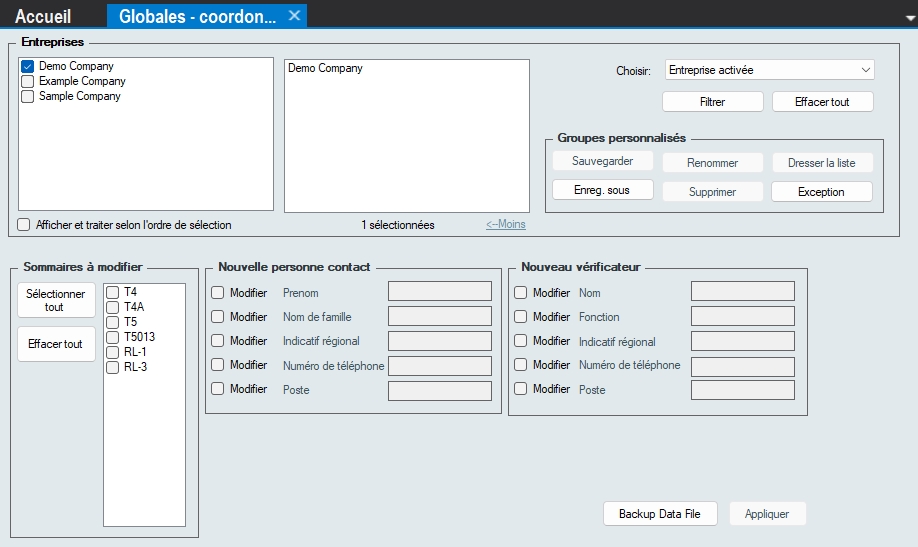Select Demo Company in selected list
This screenshot has height=547, width=918.
pos(325,69)
